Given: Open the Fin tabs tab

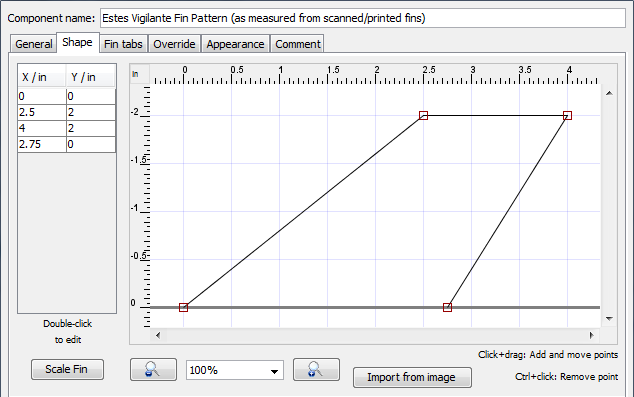Looking at the screenshot, I should coord(123,44).
